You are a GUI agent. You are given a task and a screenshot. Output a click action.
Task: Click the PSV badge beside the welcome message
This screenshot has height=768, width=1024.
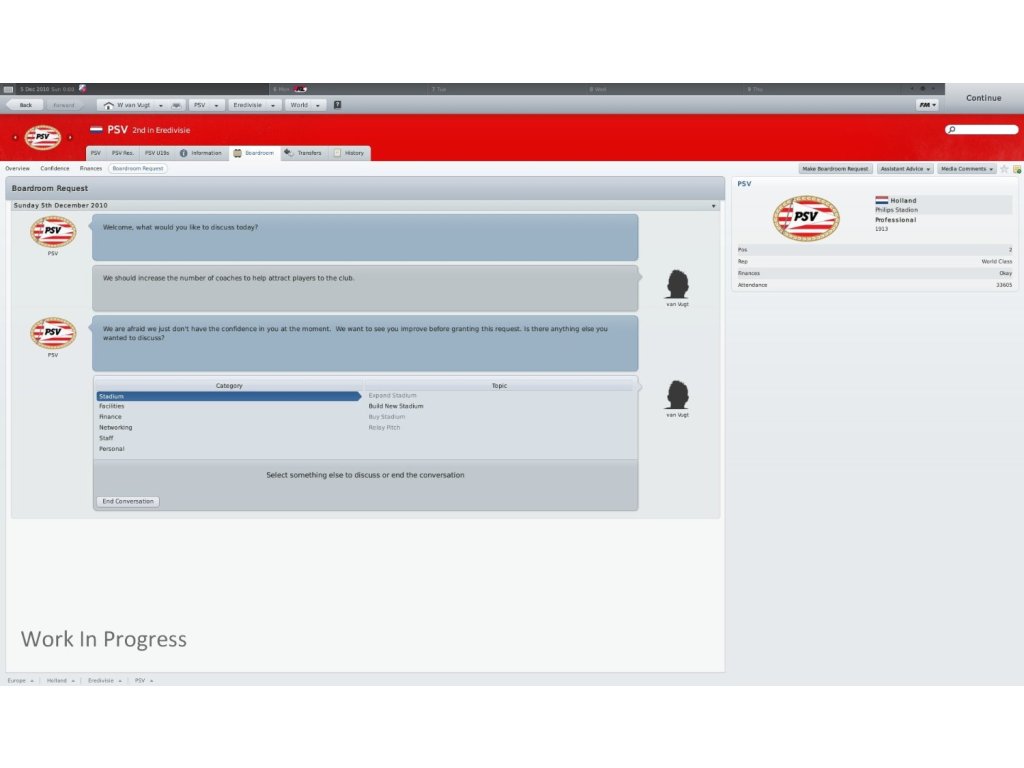[x=53, y=232]
